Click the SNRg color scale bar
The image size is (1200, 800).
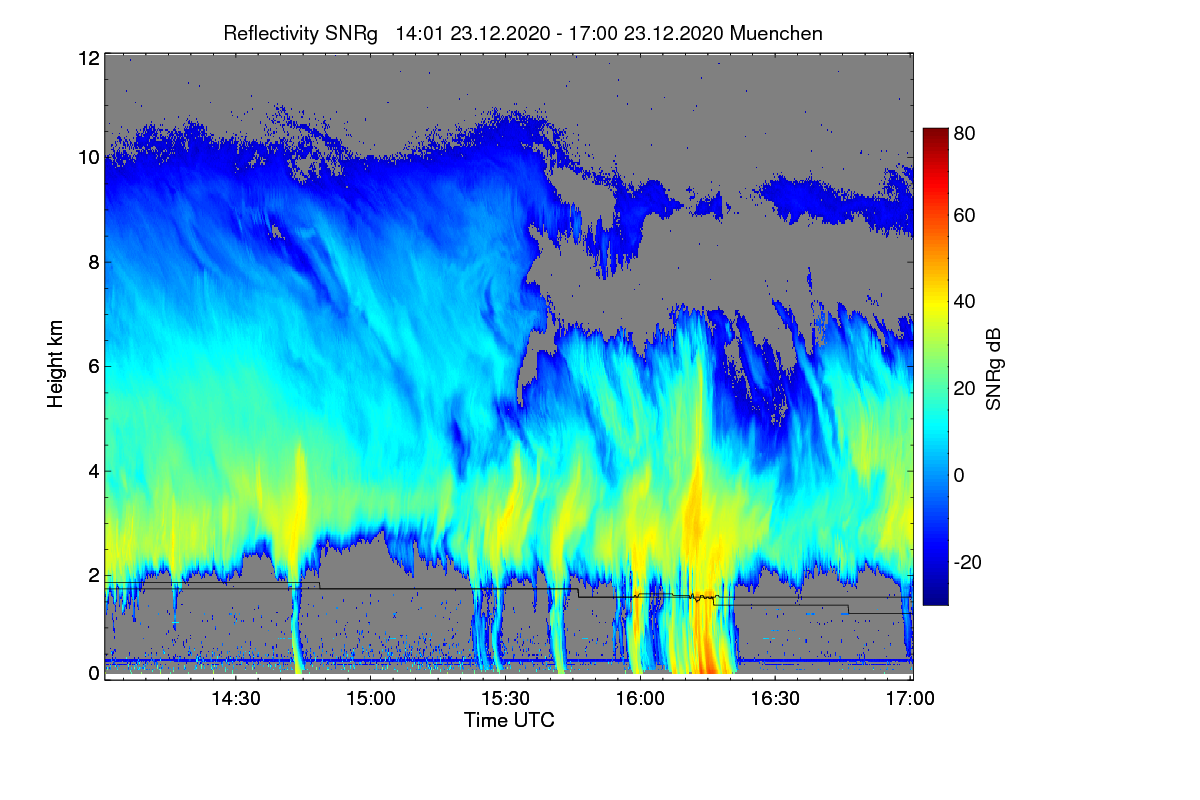tap(935, 367)
